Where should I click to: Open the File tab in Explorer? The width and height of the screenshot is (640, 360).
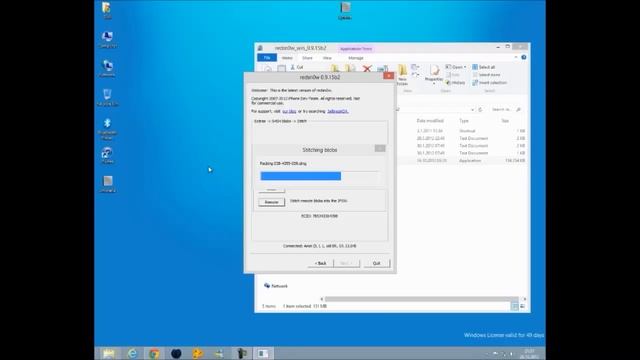tap(267, 58)
